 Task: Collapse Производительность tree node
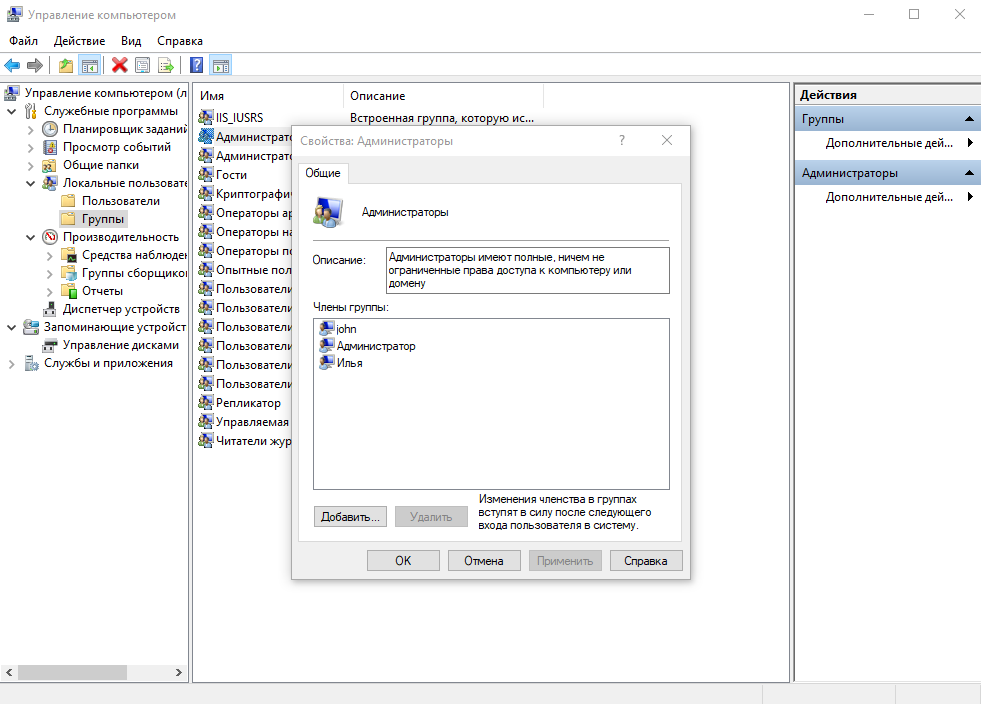[x=31, y=238]
